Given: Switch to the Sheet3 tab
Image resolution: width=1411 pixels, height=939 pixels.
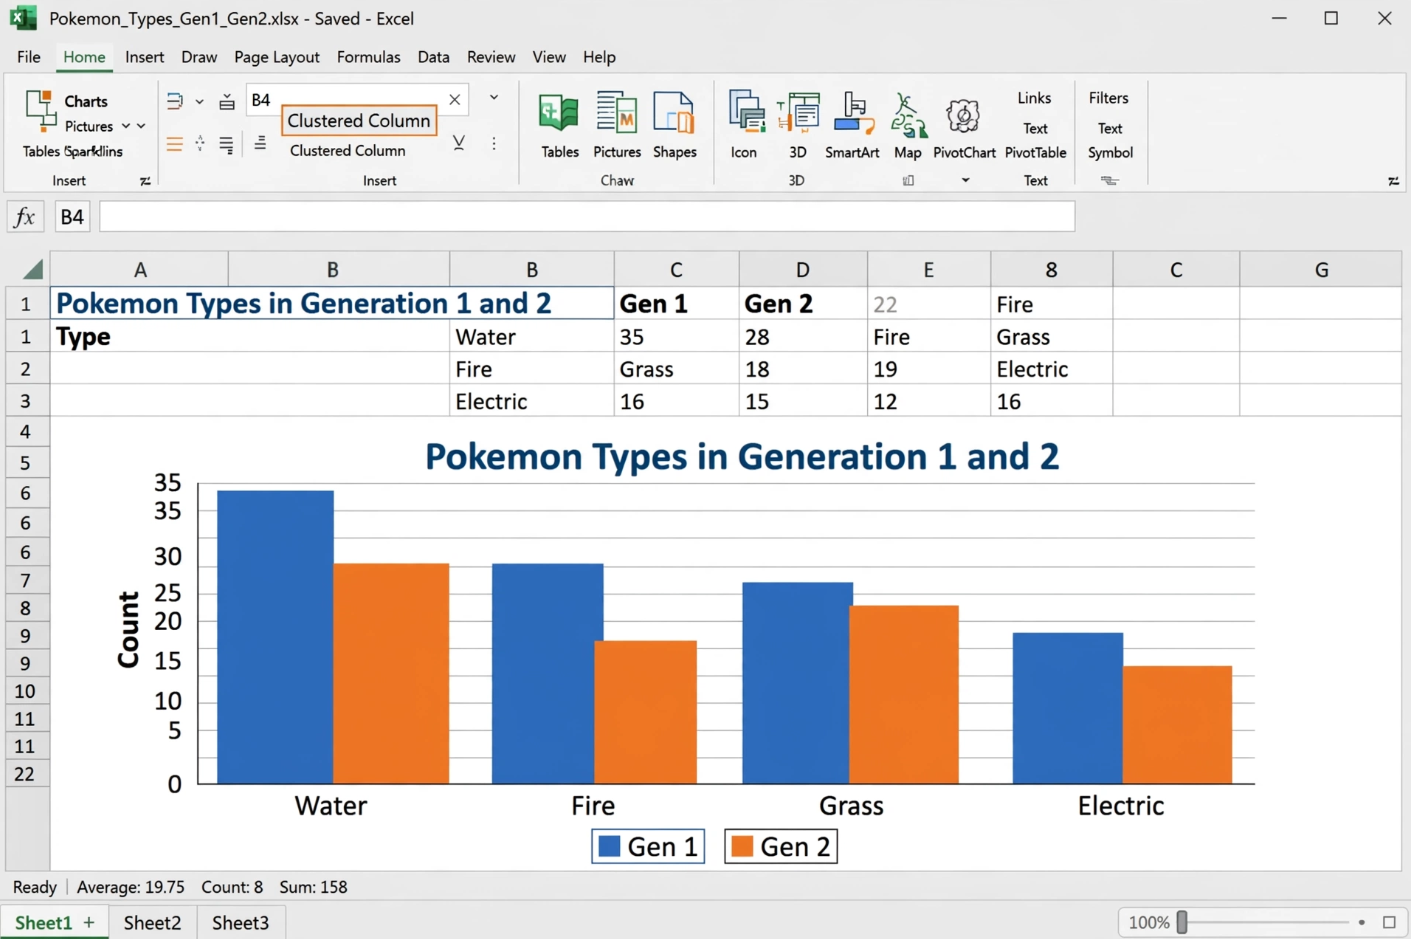Looking at the screenshot, I should tap(240, 922).
